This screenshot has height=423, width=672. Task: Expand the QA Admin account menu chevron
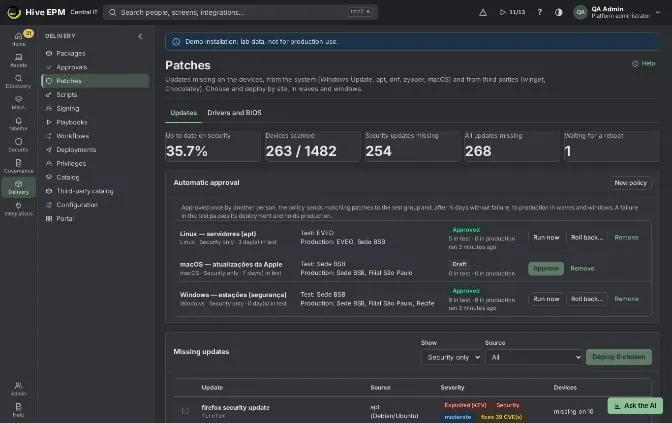(x=658, y=12)
